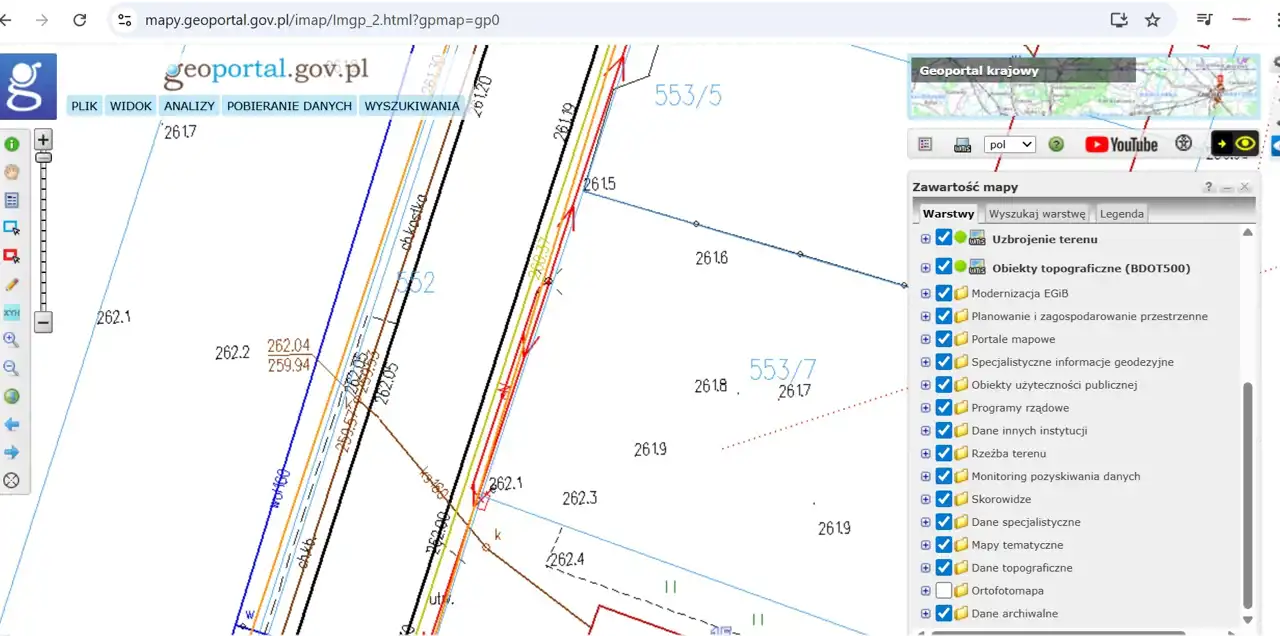
Task: Go to previous map view arrow
Action: tap(12, 424)
